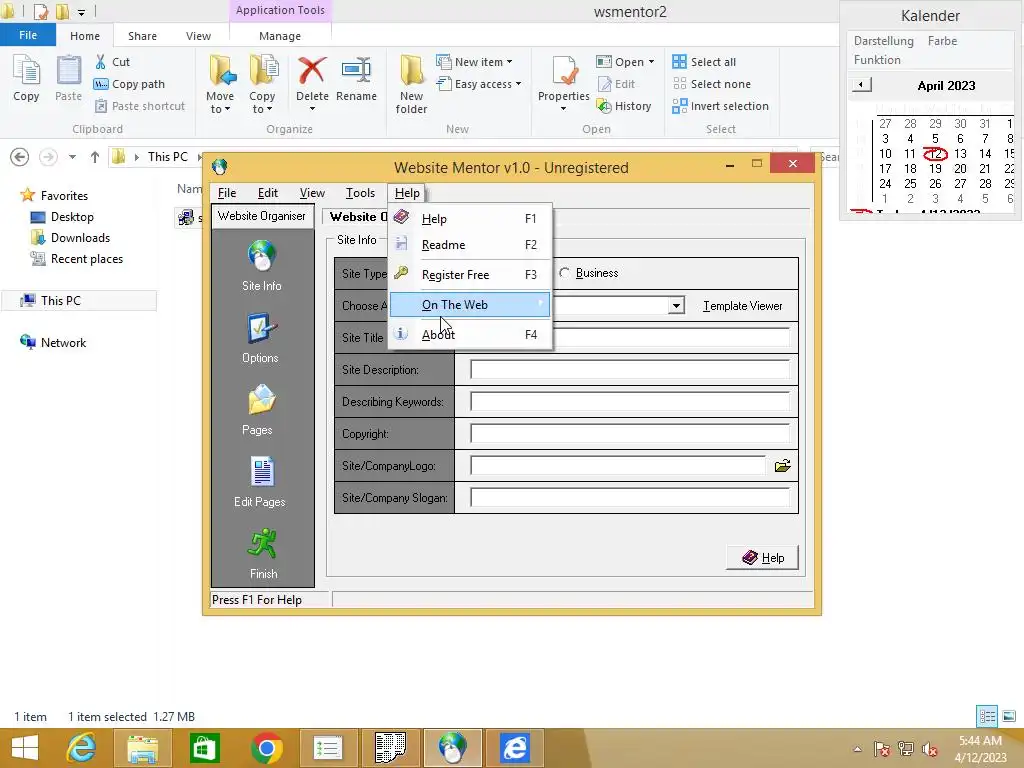Click the Describing Keywords input field

pos(630,402)
